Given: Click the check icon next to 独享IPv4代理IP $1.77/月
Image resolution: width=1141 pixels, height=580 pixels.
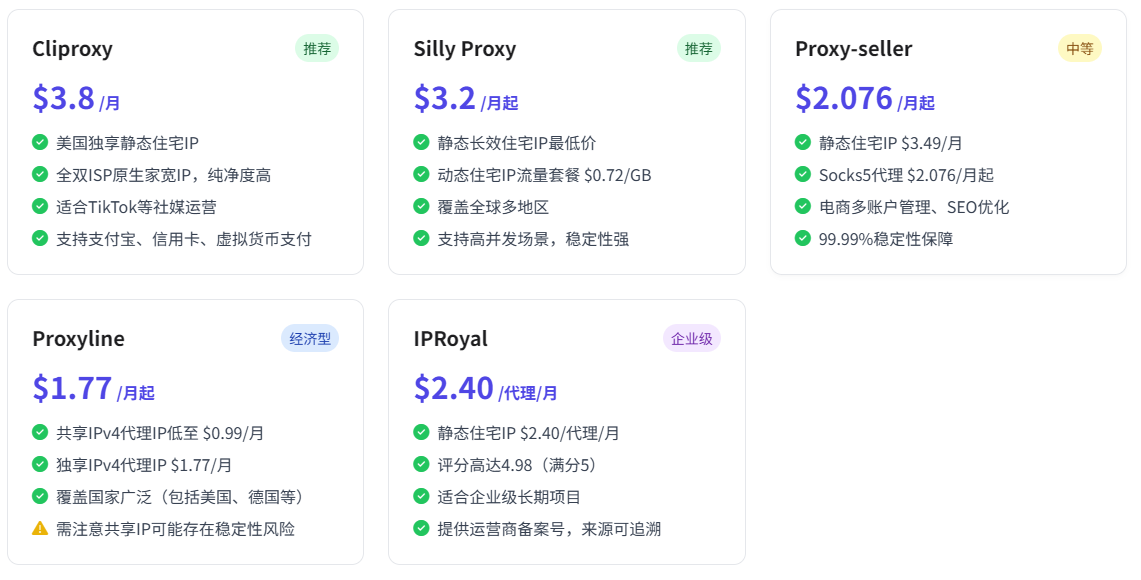Looking at the screenshot, I should pos(40,464).
